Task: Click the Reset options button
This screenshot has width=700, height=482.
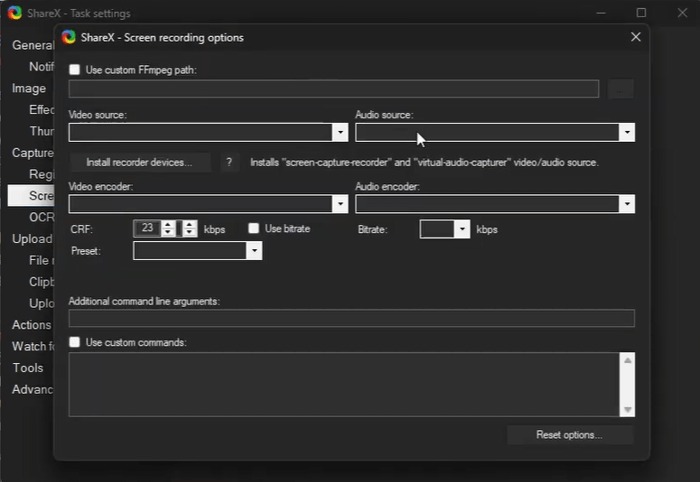Action: (569, 435)
